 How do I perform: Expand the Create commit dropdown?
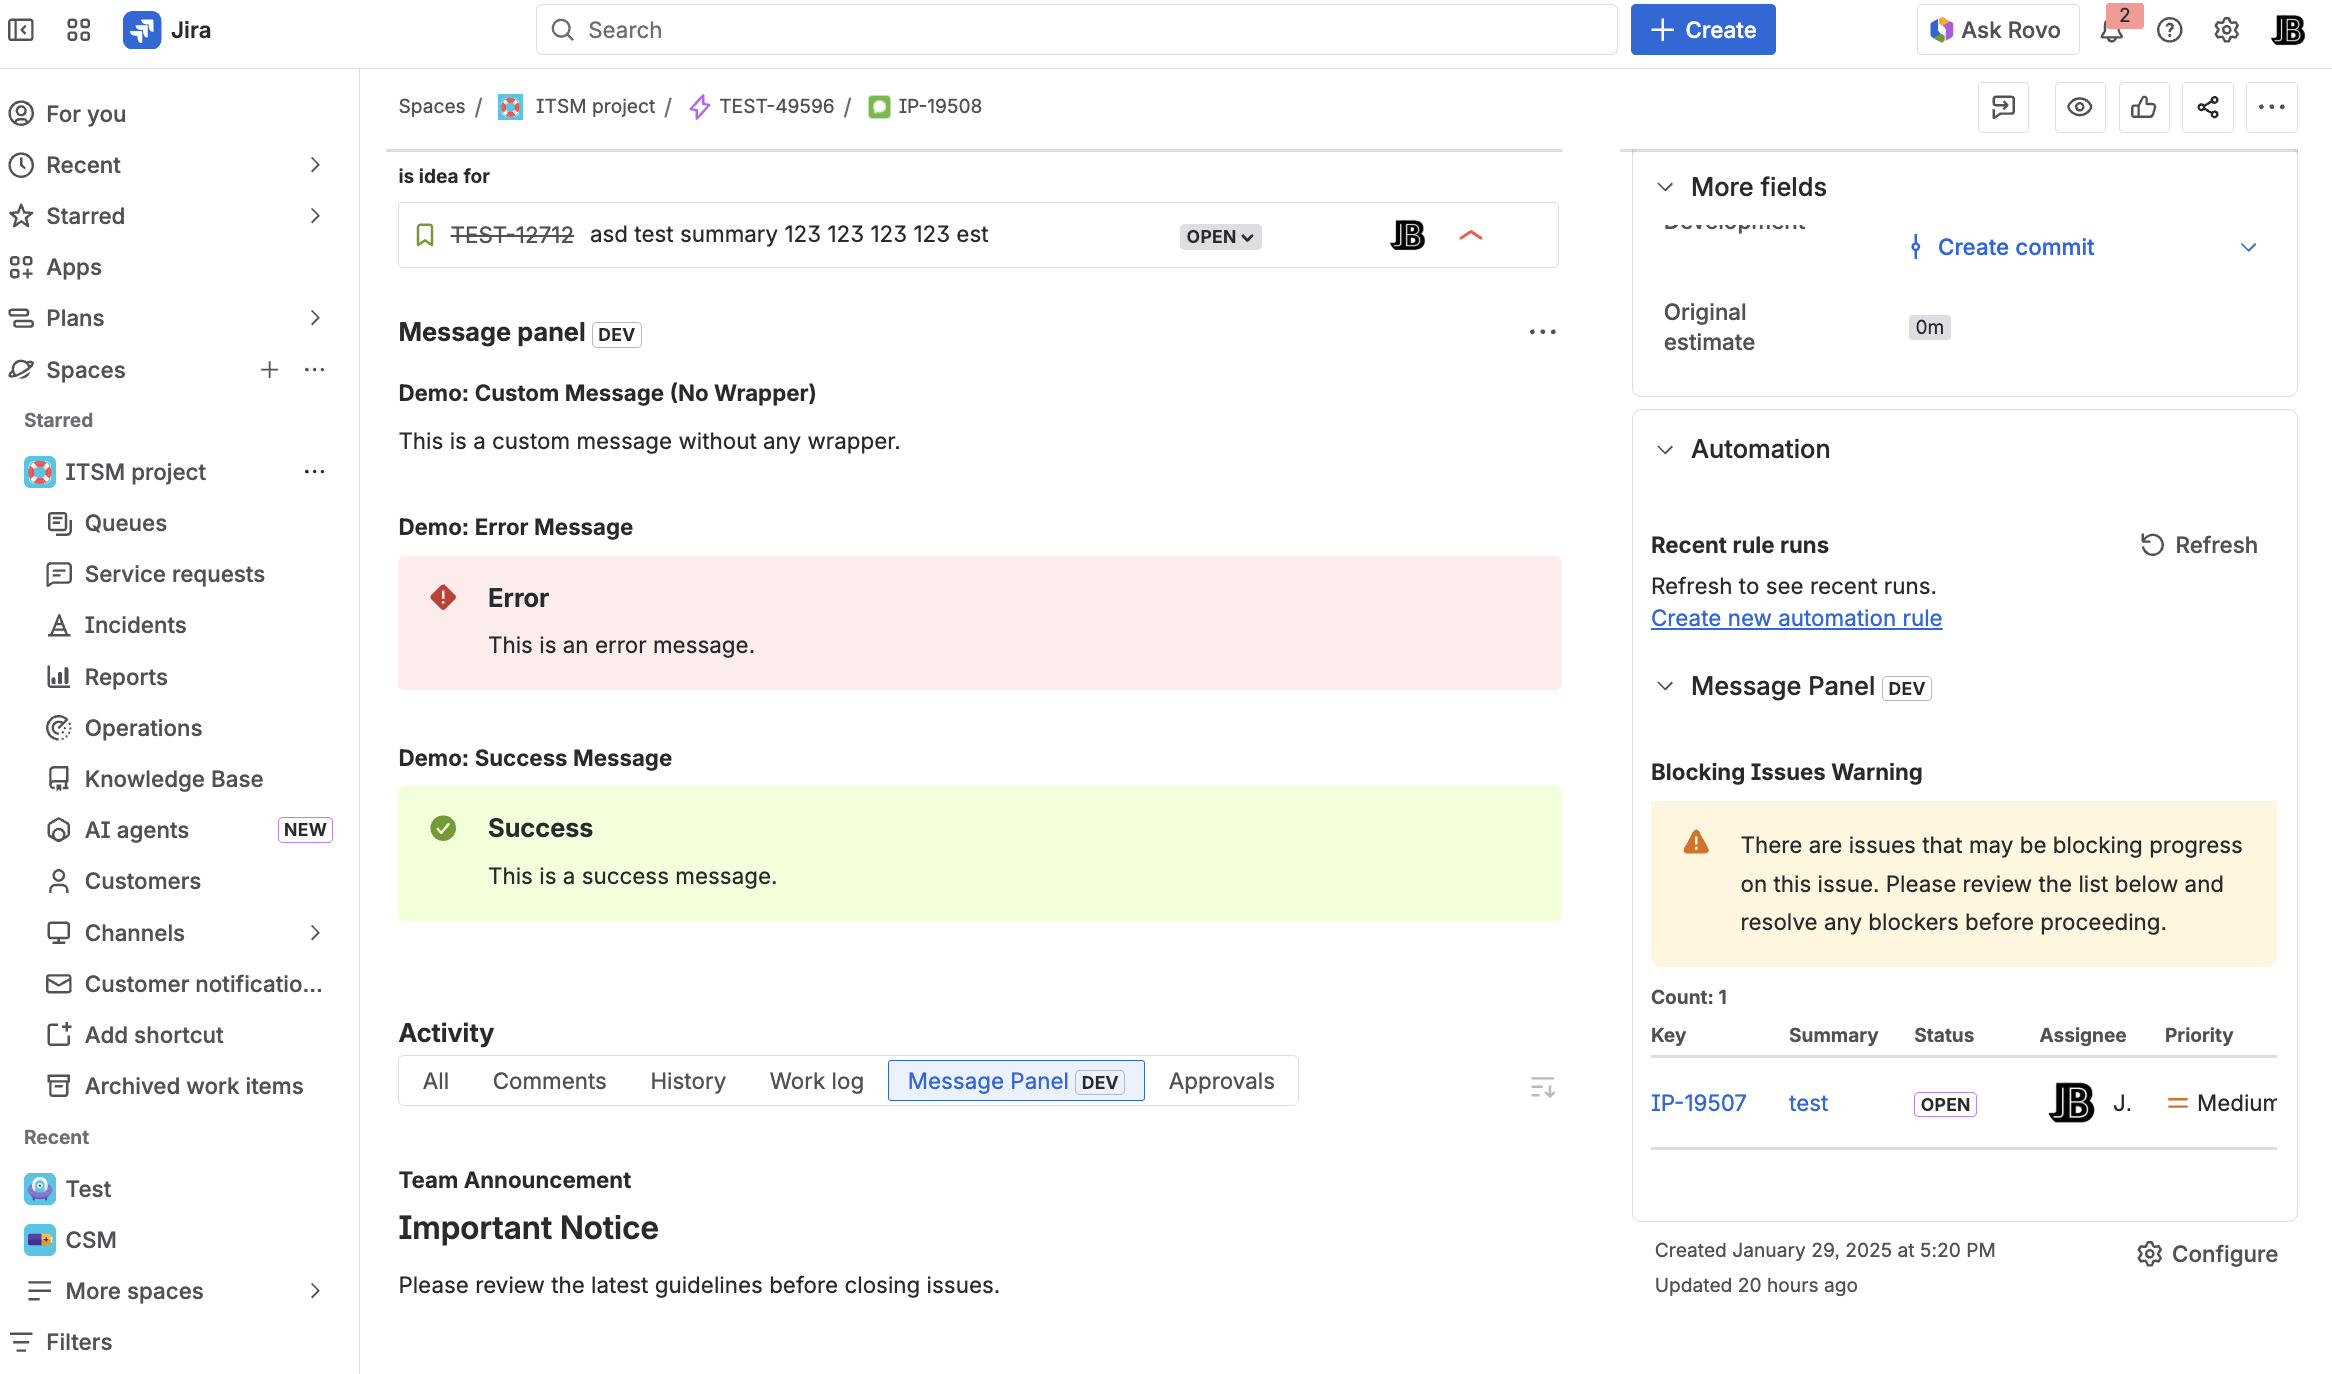pos(2250,247)
